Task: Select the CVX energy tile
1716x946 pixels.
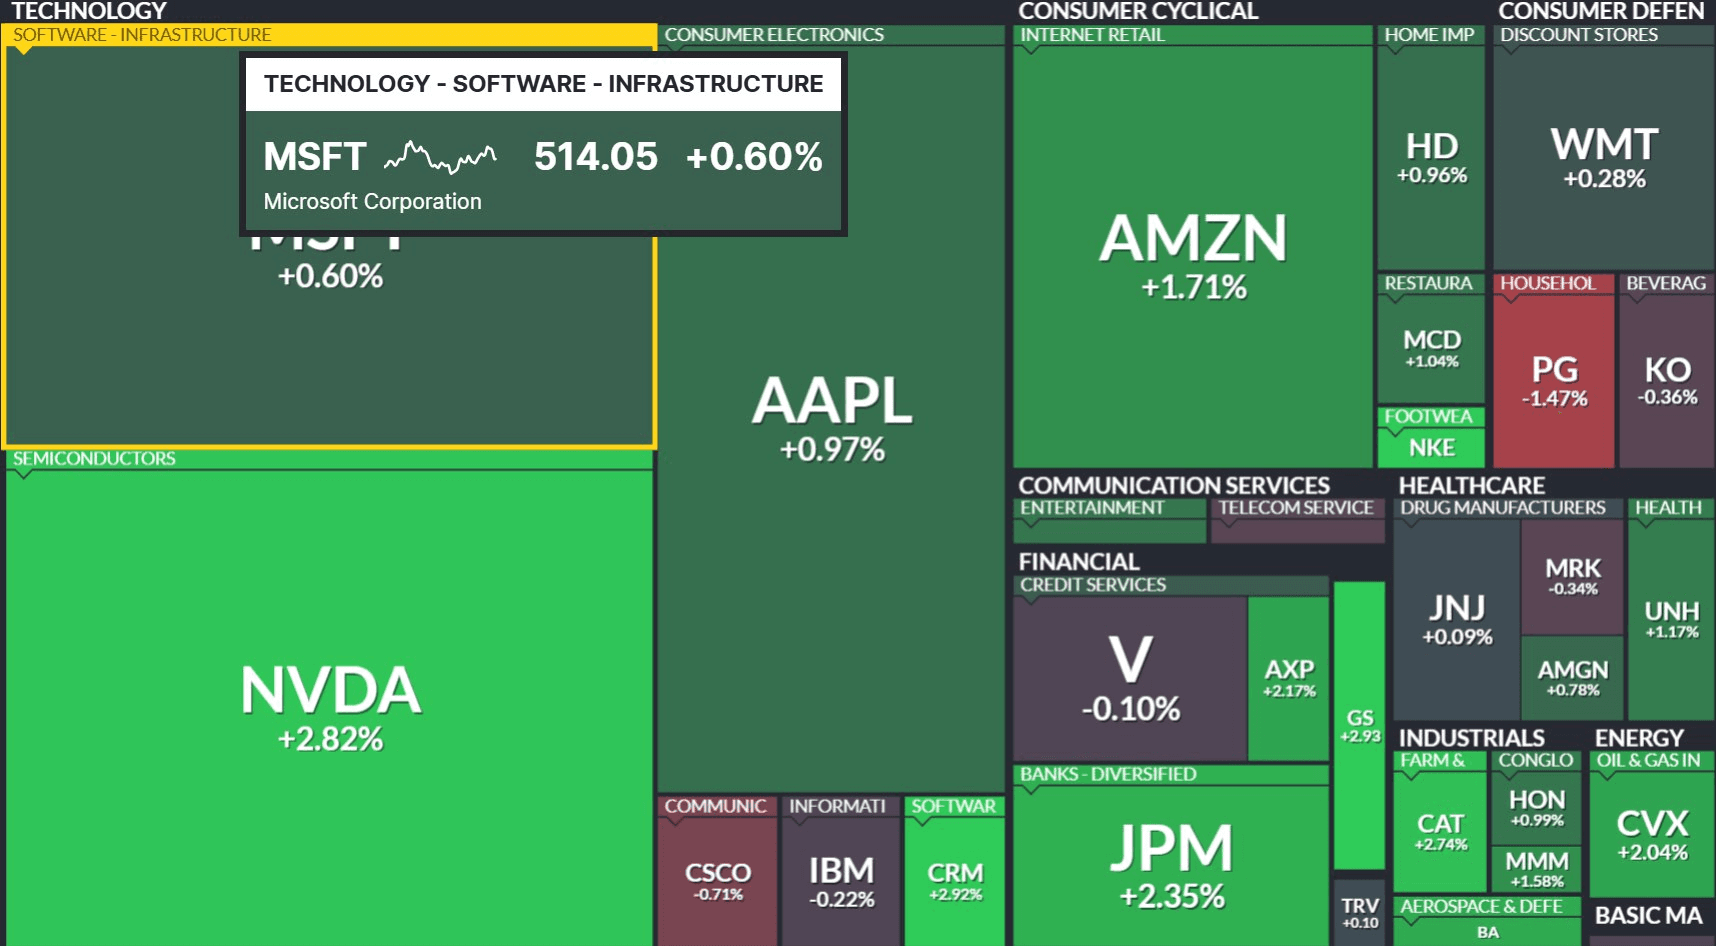Action: [1652, 834]
